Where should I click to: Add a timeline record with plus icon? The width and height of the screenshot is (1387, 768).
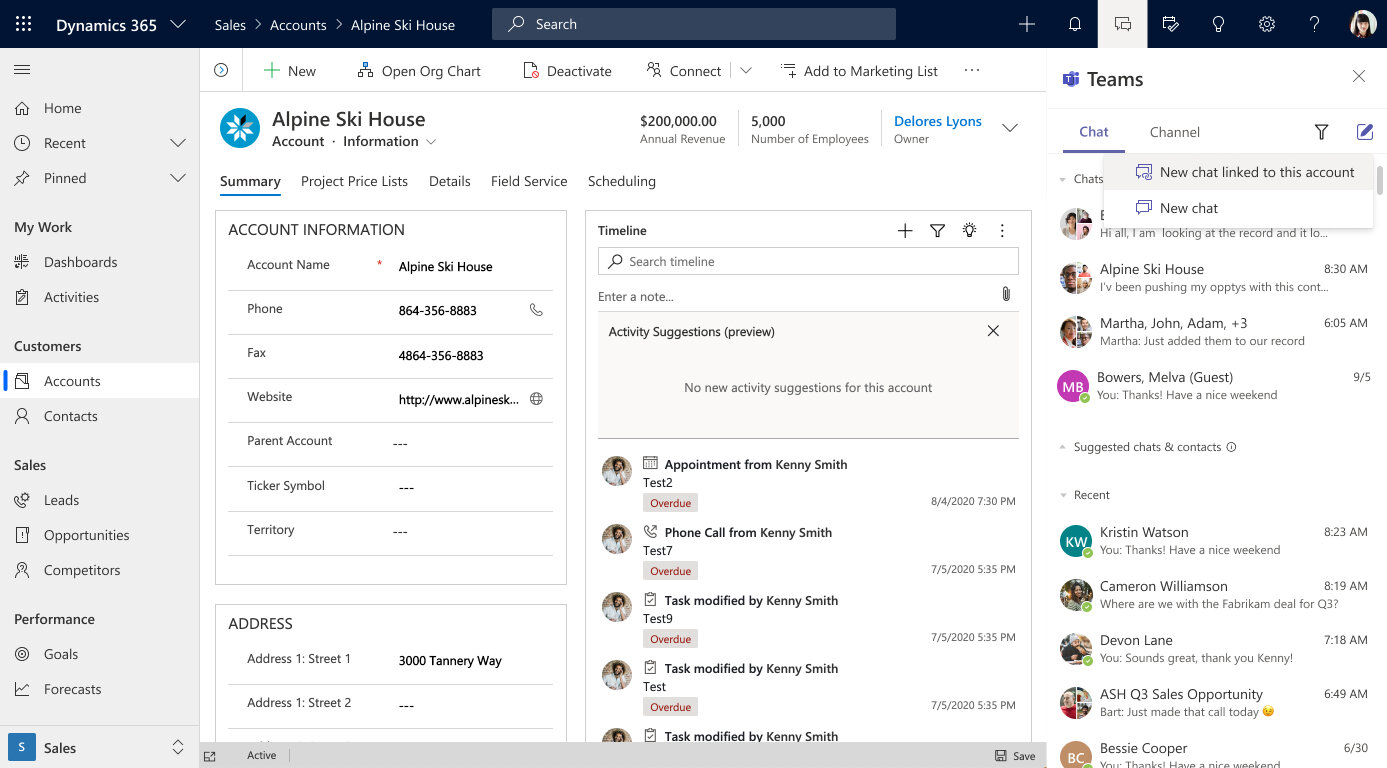pyautogui.click(x=905, y=231)
